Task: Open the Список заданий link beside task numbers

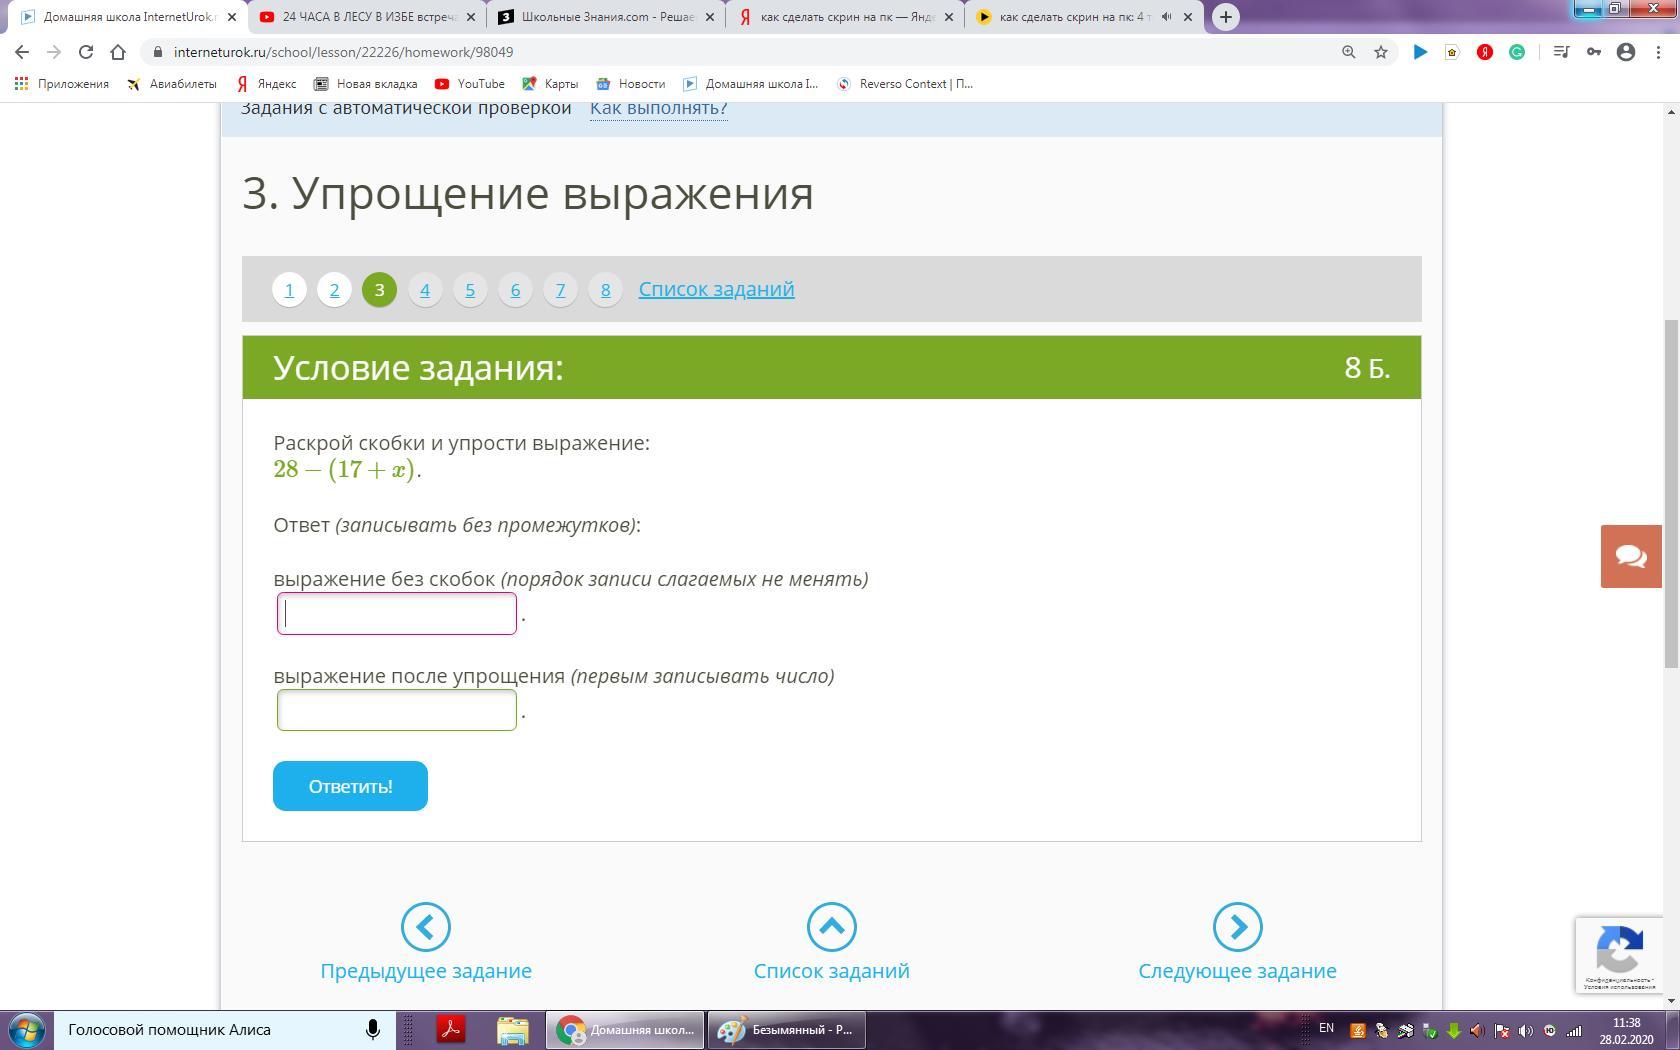Action: 716,289
